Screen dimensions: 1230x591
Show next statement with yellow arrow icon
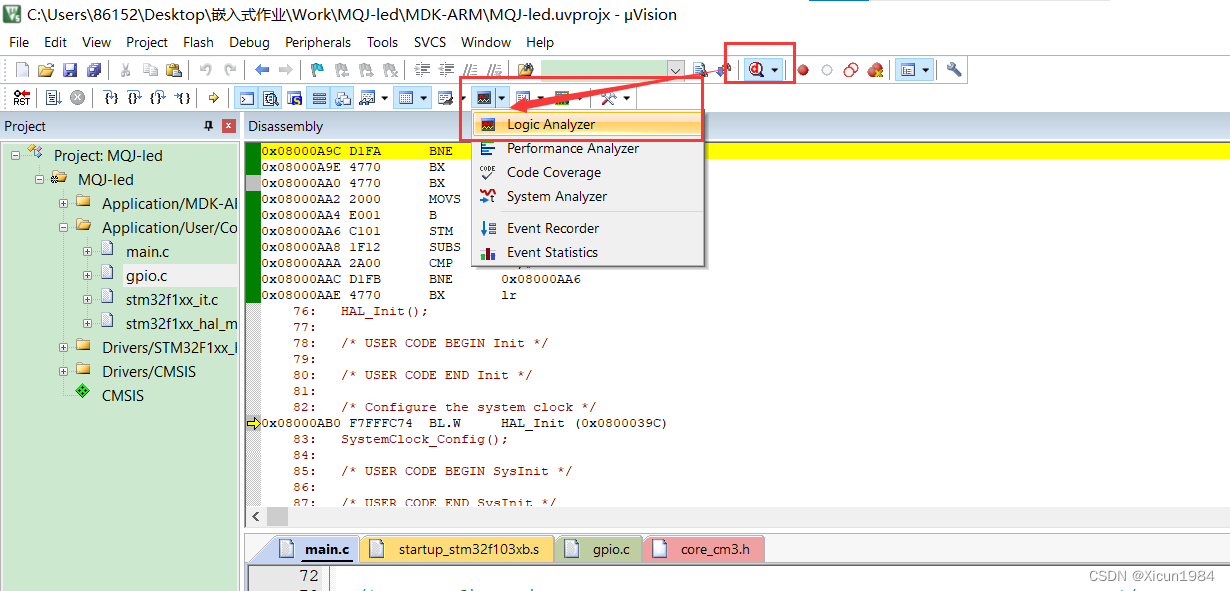click(x=214, y=98)
